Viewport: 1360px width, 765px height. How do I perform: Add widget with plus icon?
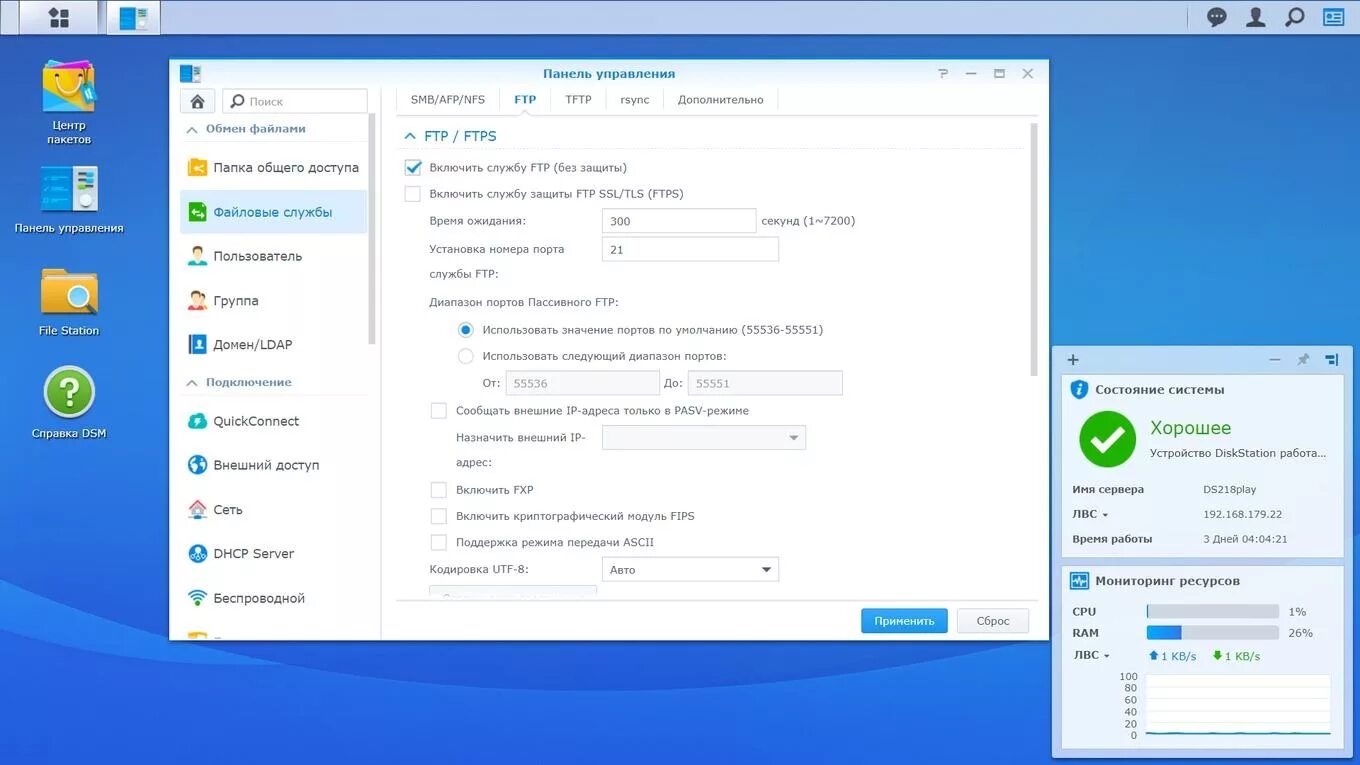coord(1073,360)
